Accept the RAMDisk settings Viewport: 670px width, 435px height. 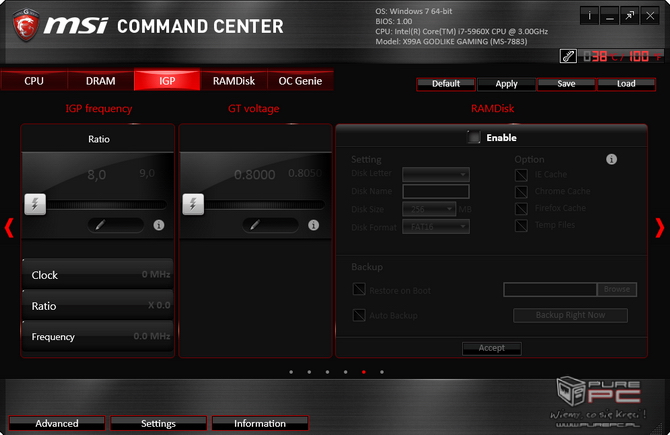click(492, 348)
